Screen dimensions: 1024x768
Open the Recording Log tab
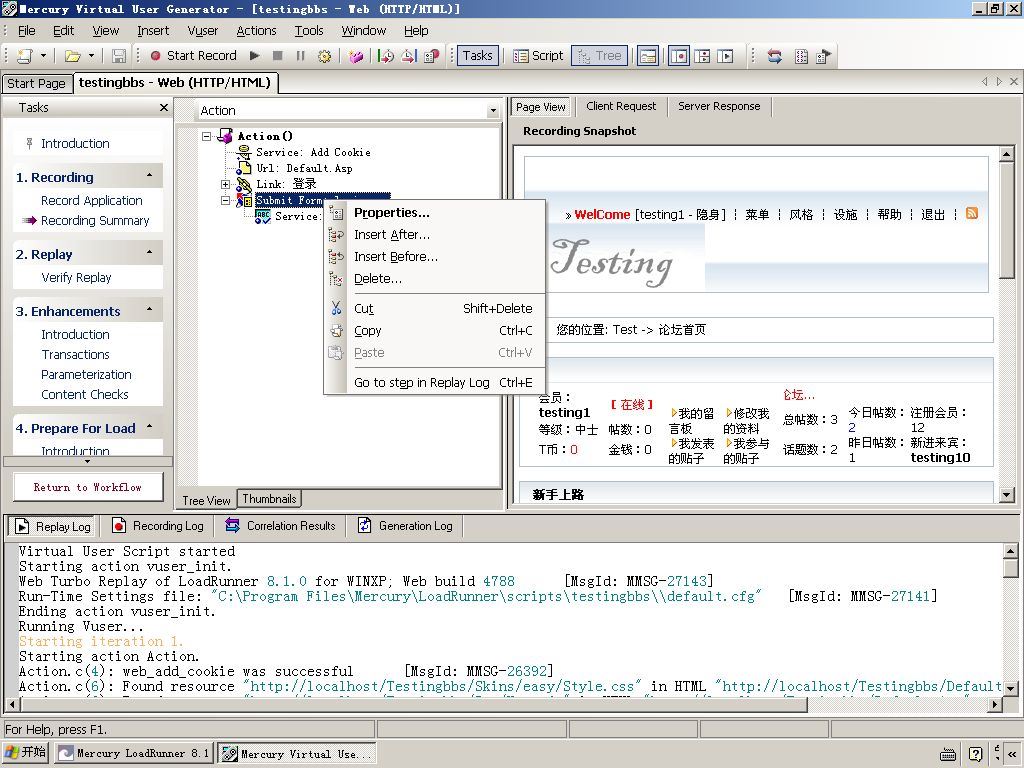[x=159, y=526]
